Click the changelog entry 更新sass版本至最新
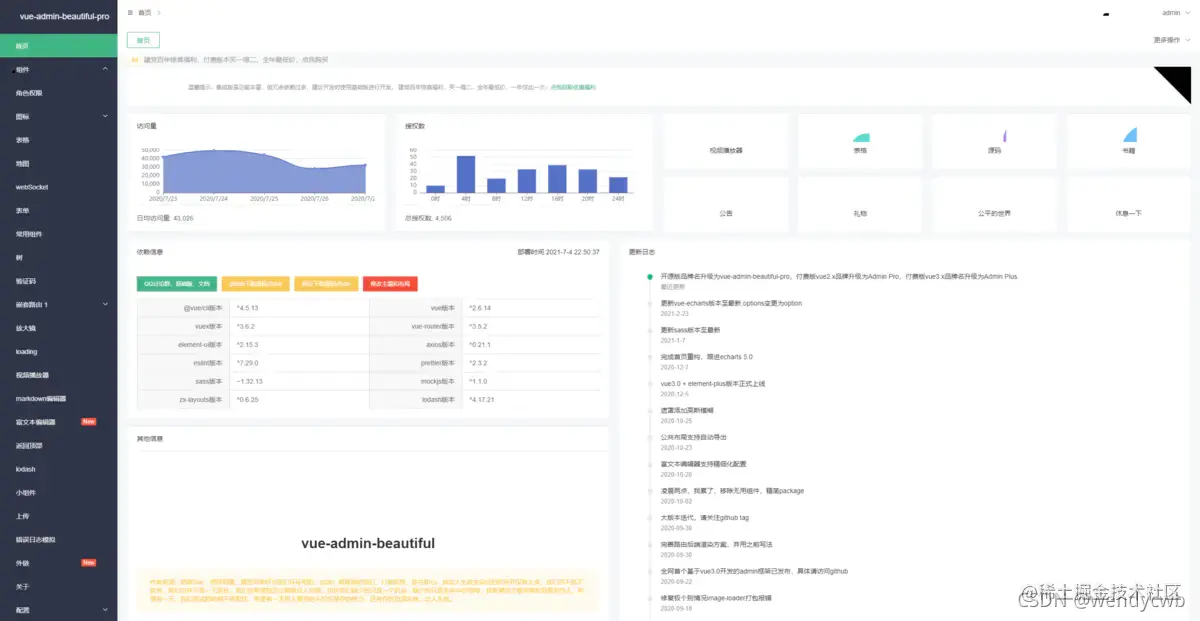Viewport: 1200px width, 621px height. [690, 329]
